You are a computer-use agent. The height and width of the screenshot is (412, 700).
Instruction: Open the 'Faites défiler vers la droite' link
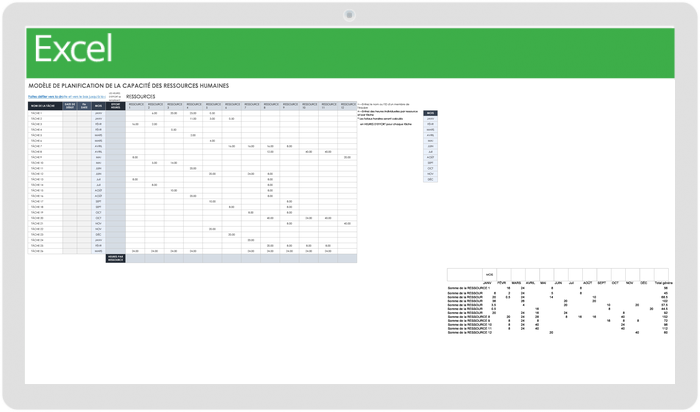[67, 96]
